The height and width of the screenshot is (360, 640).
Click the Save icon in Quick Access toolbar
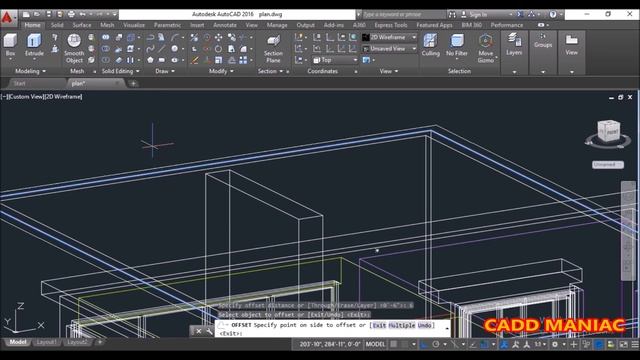click(49, 14)
